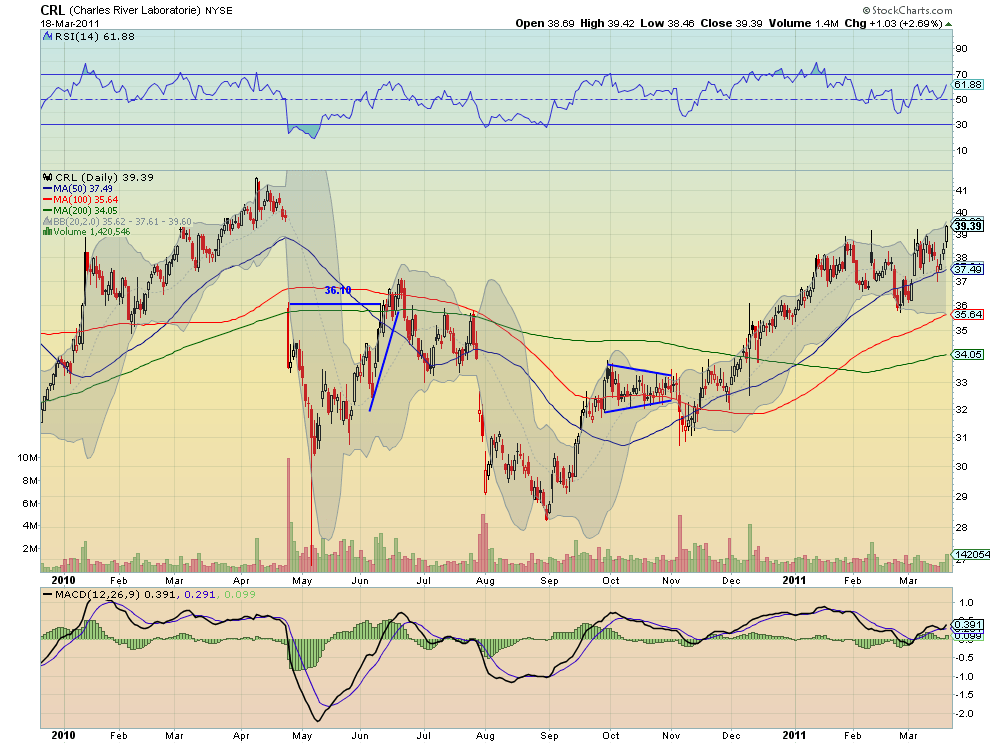The image size is (990, 744).
Task: Click the 'CRL (Daily) 39.39' legend
Action: (104, 177)
